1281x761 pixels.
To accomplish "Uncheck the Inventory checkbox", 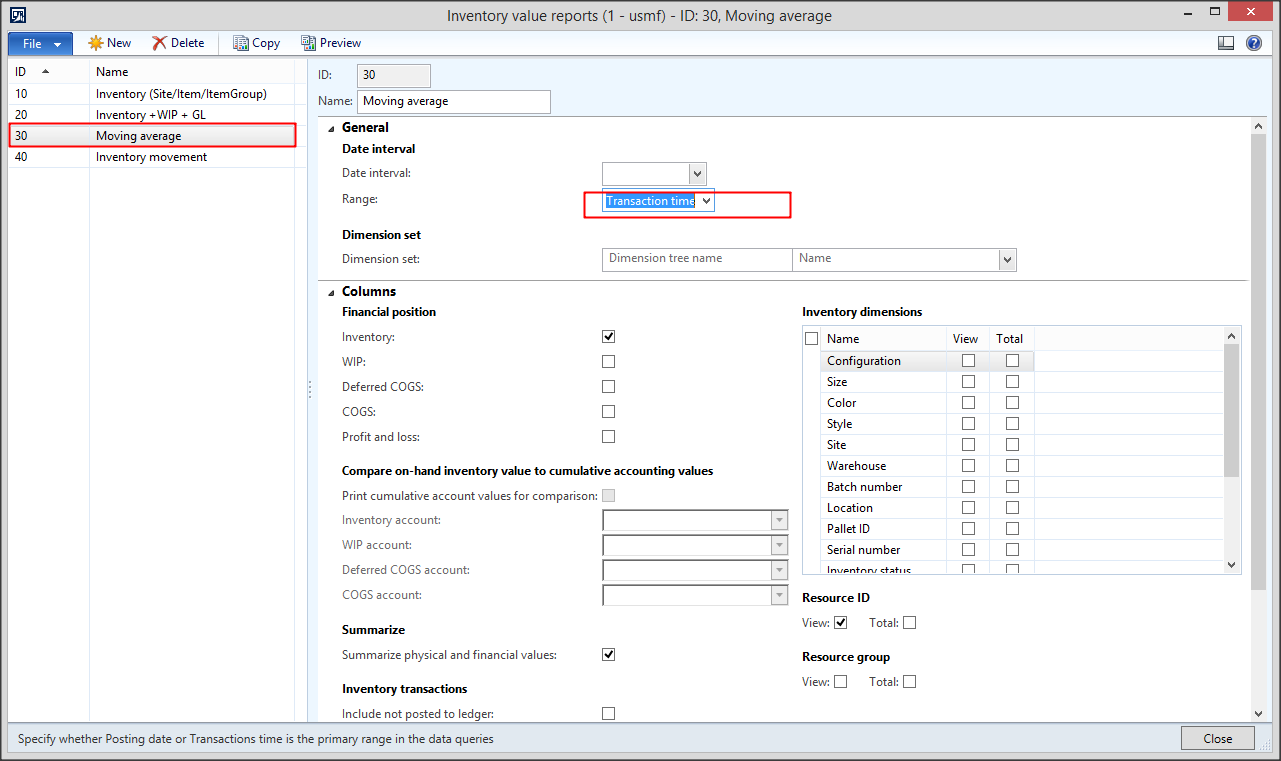I will (608, 336).
